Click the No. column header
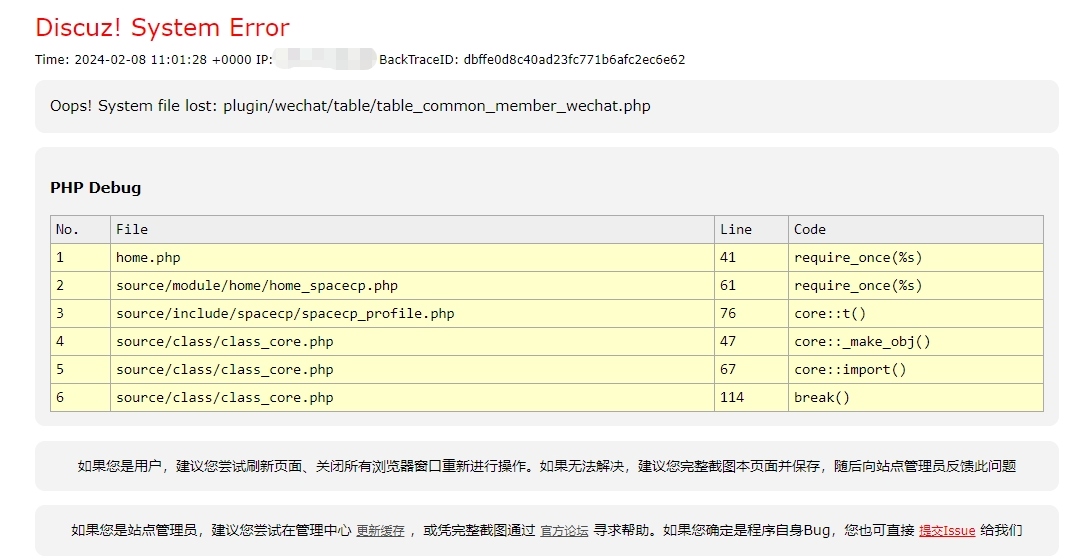Image resolution: width=1065 pixels, height=559 pixels. pos(67,229)
